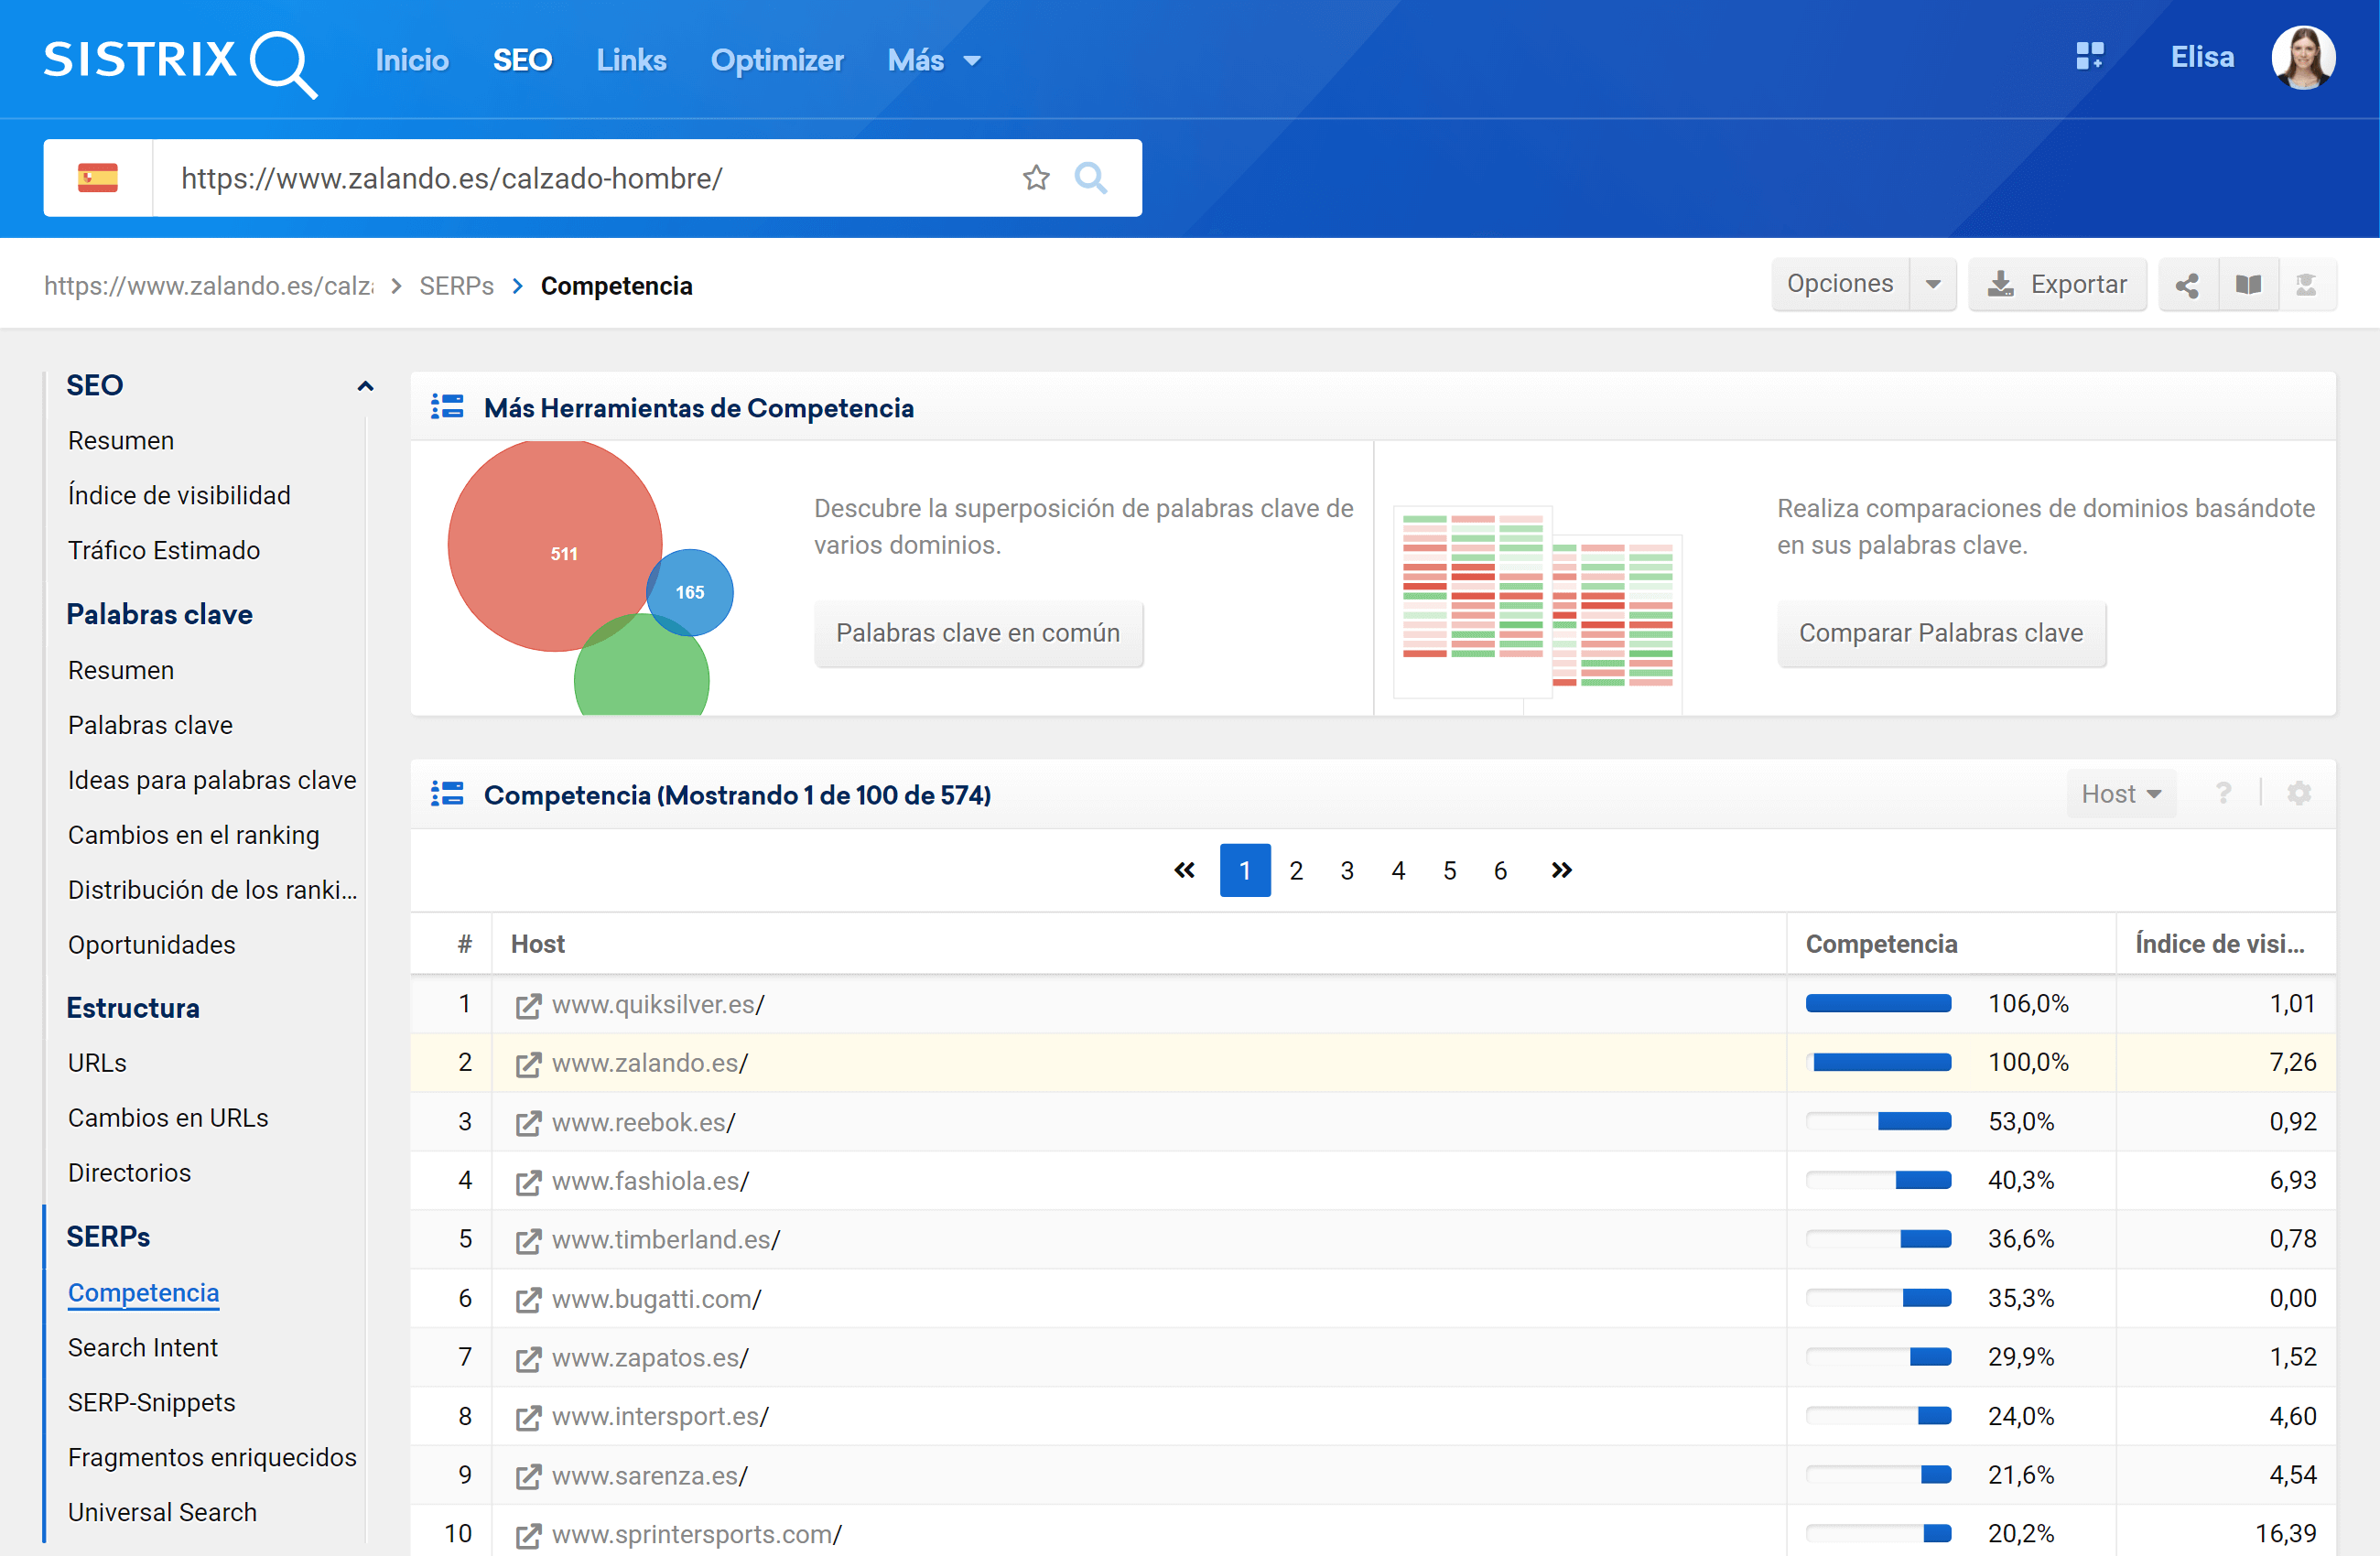The width and height of the screenshot is (2380, 1556).
Task: Open external link icon for www.zapatos.es
Action: (528, 1358)
